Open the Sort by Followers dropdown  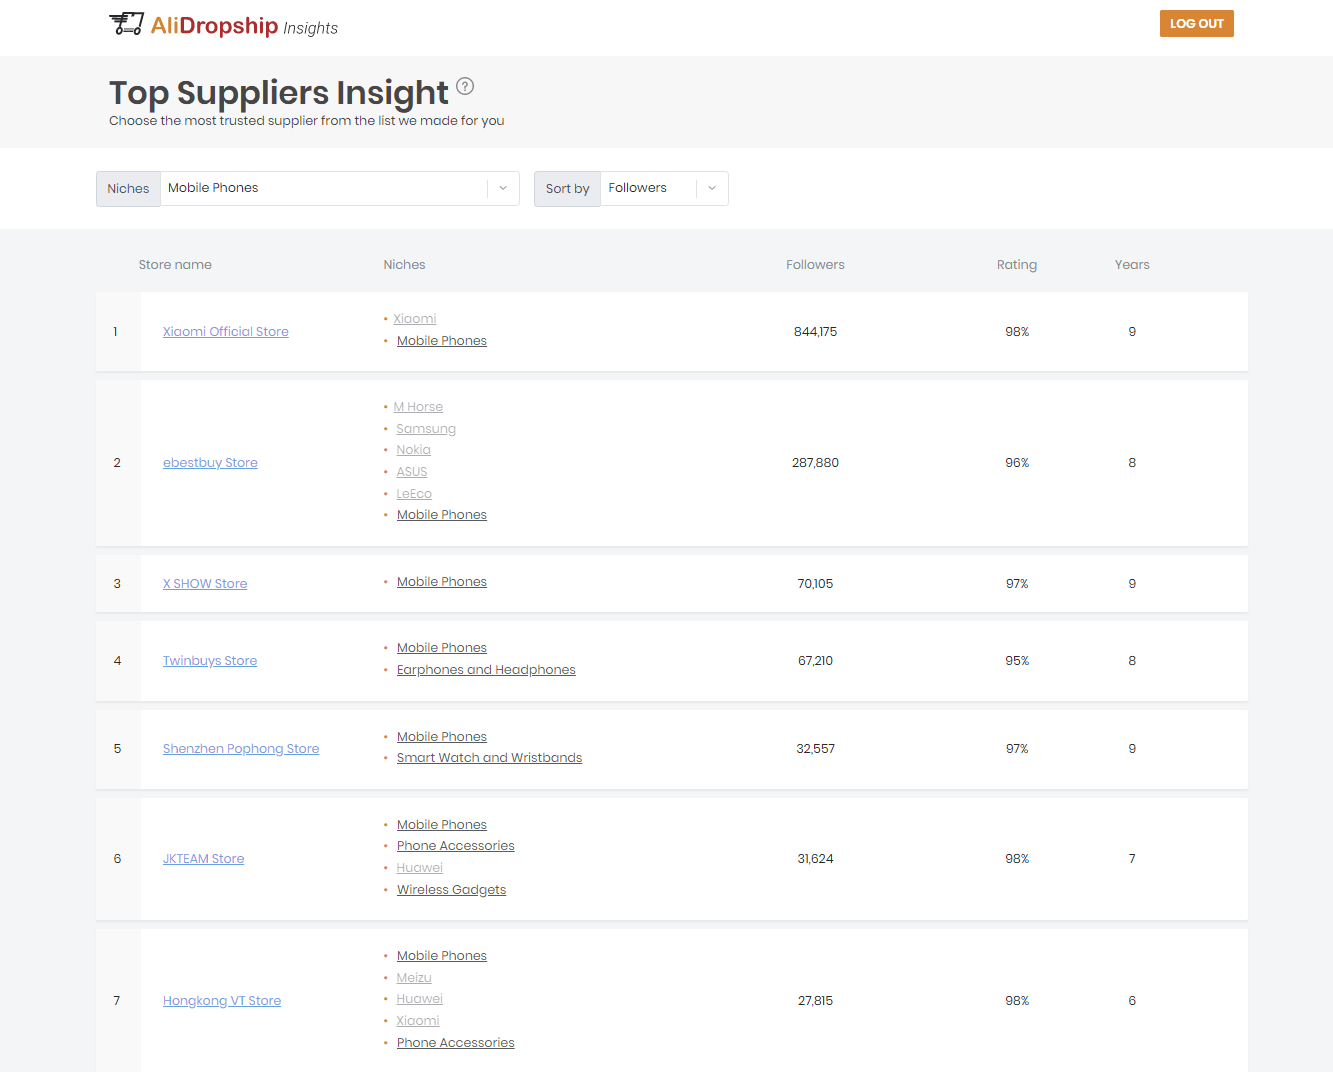650,188
